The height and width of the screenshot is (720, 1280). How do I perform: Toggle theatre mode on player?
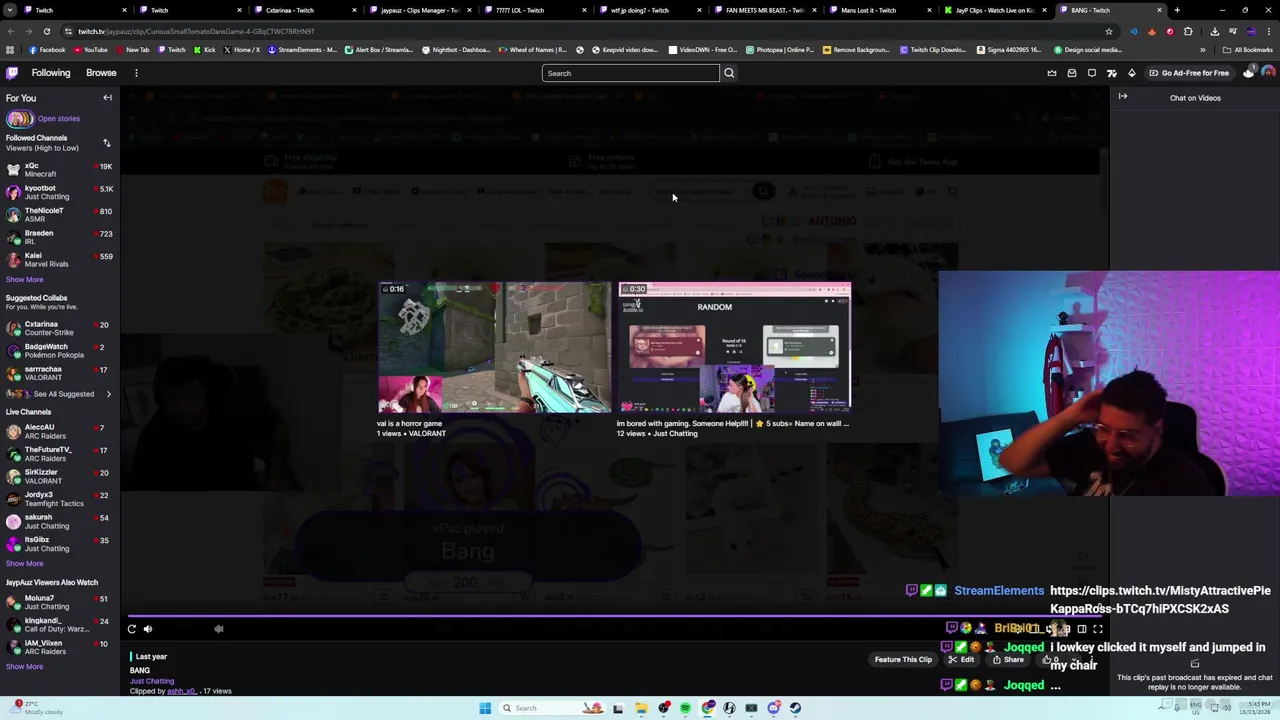pos(1081,629)
